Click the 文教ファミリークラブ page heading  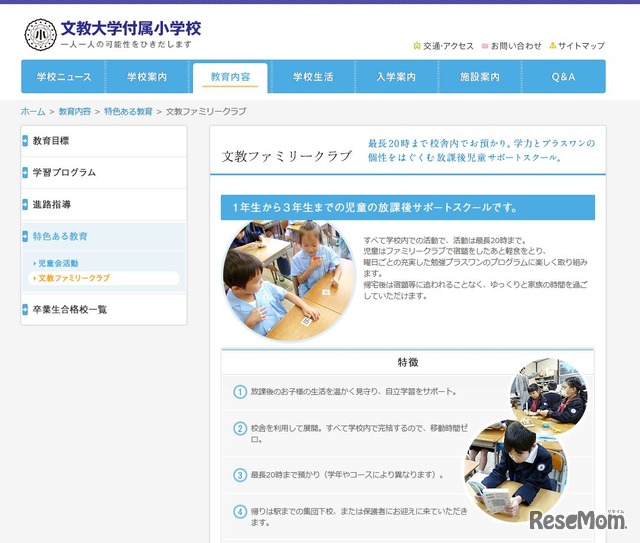point(286,156)
